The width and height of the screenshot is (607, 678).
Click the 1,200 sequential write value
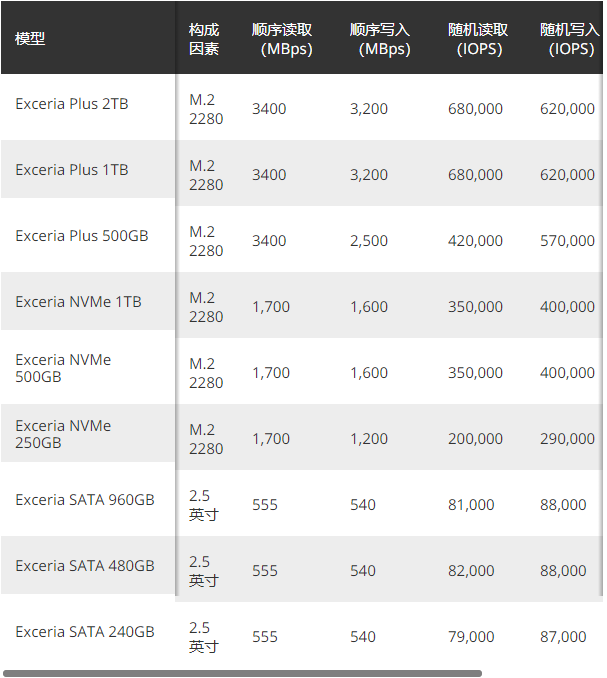click(369, 439)
